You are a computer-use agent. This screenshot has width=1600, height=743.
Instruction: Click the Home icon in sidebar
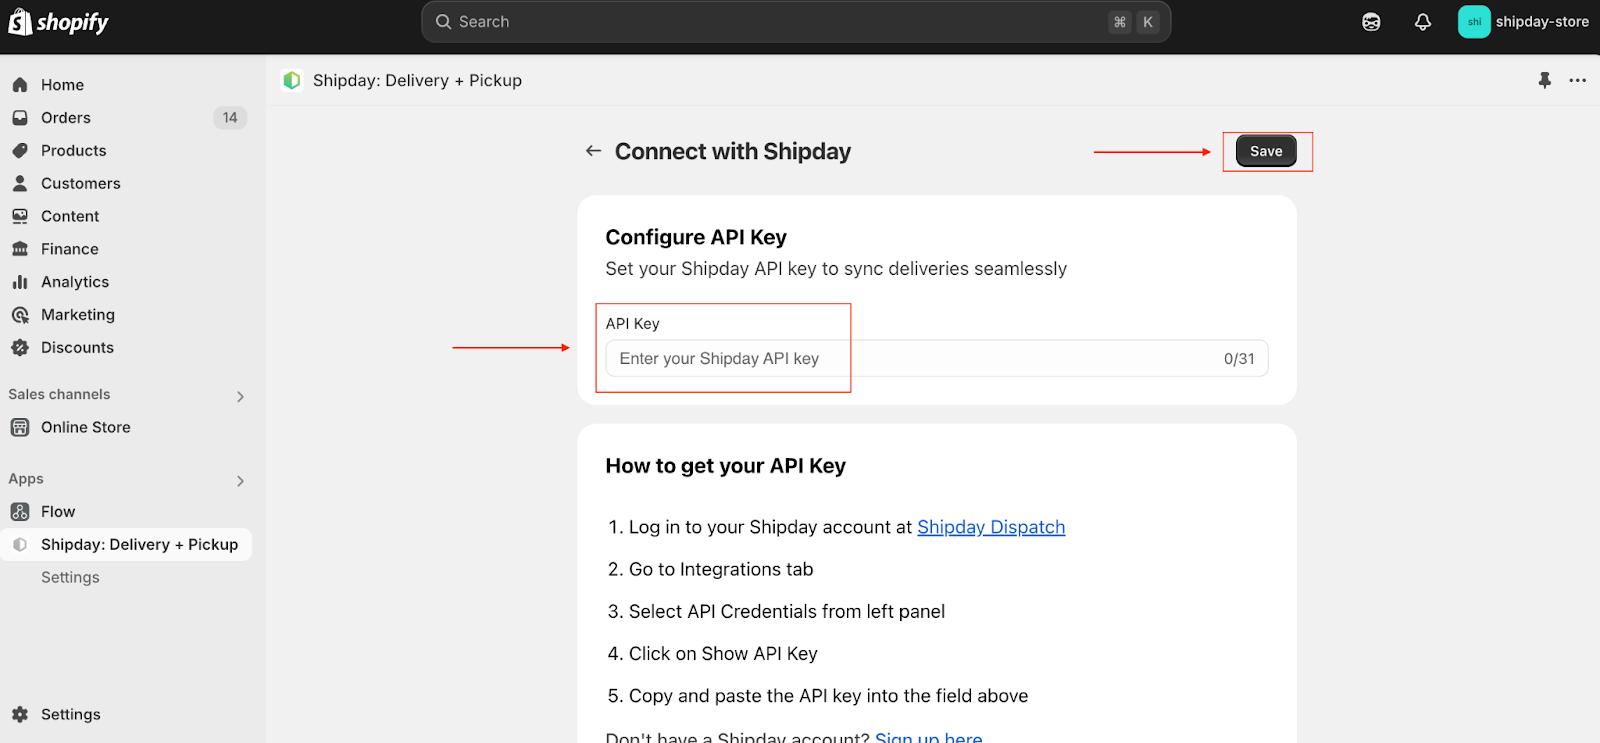pyautogui.click(x=20, y=85)
